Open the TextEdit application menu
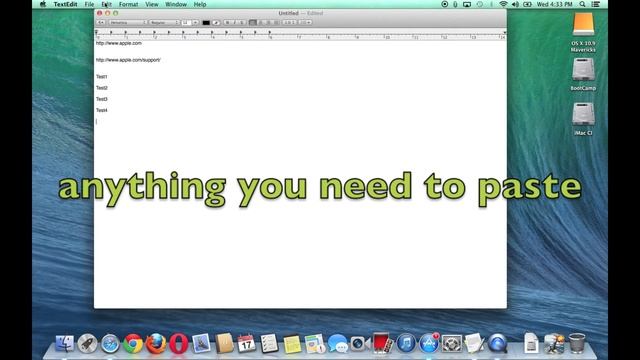This screenshot has height=360, width=640. (x=65, y=4)
